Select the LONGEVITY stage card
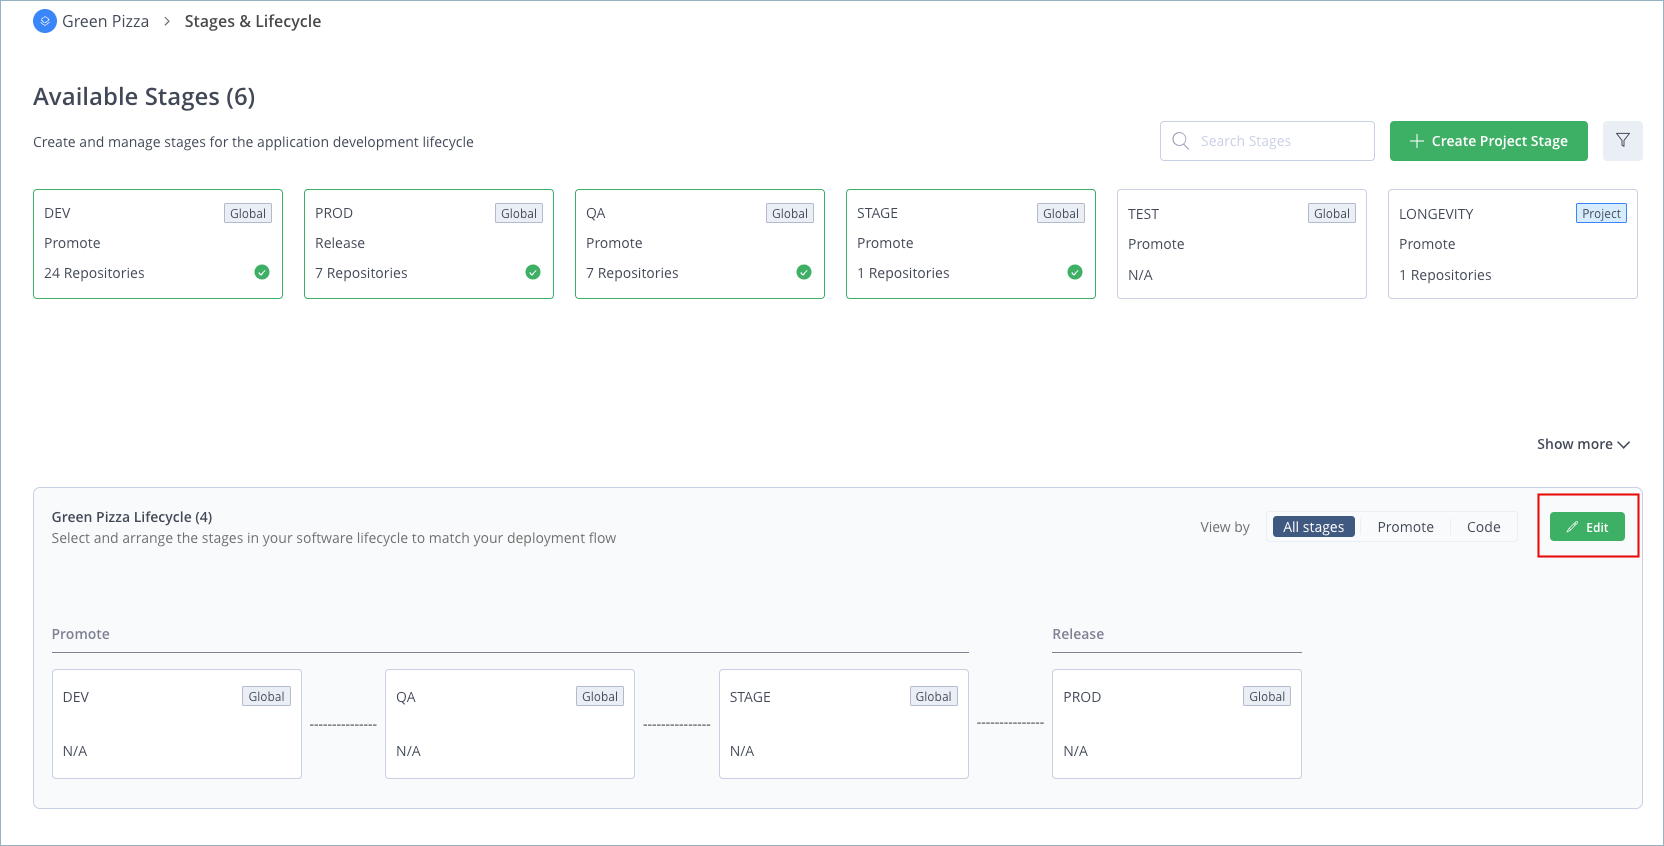This screenshot has width=1664, height=846. pyautogui.click(x=1513, y=244)
